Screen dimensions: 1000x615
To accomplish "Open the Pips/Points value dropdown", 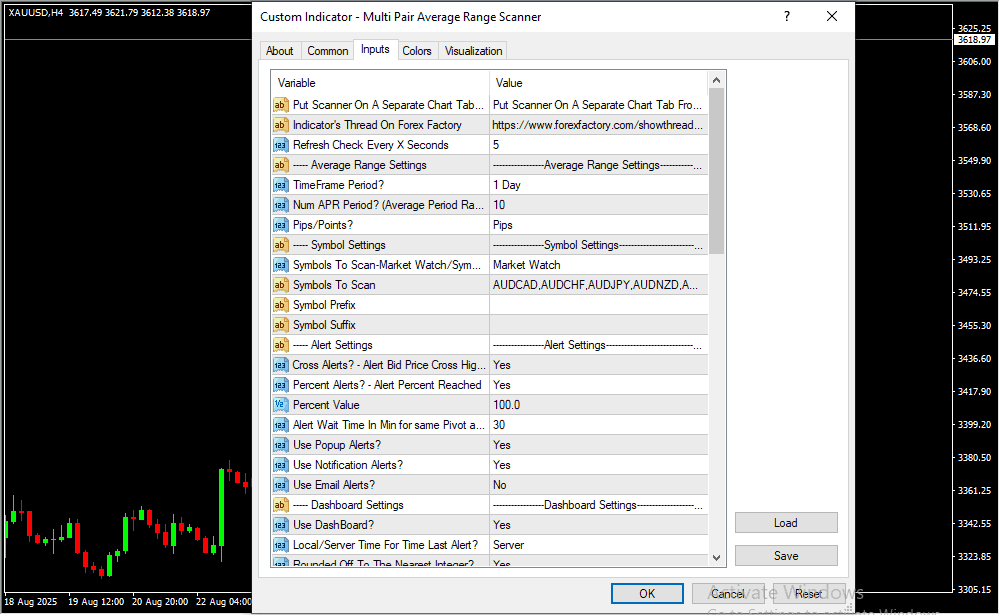I will (x=597, y=225).
